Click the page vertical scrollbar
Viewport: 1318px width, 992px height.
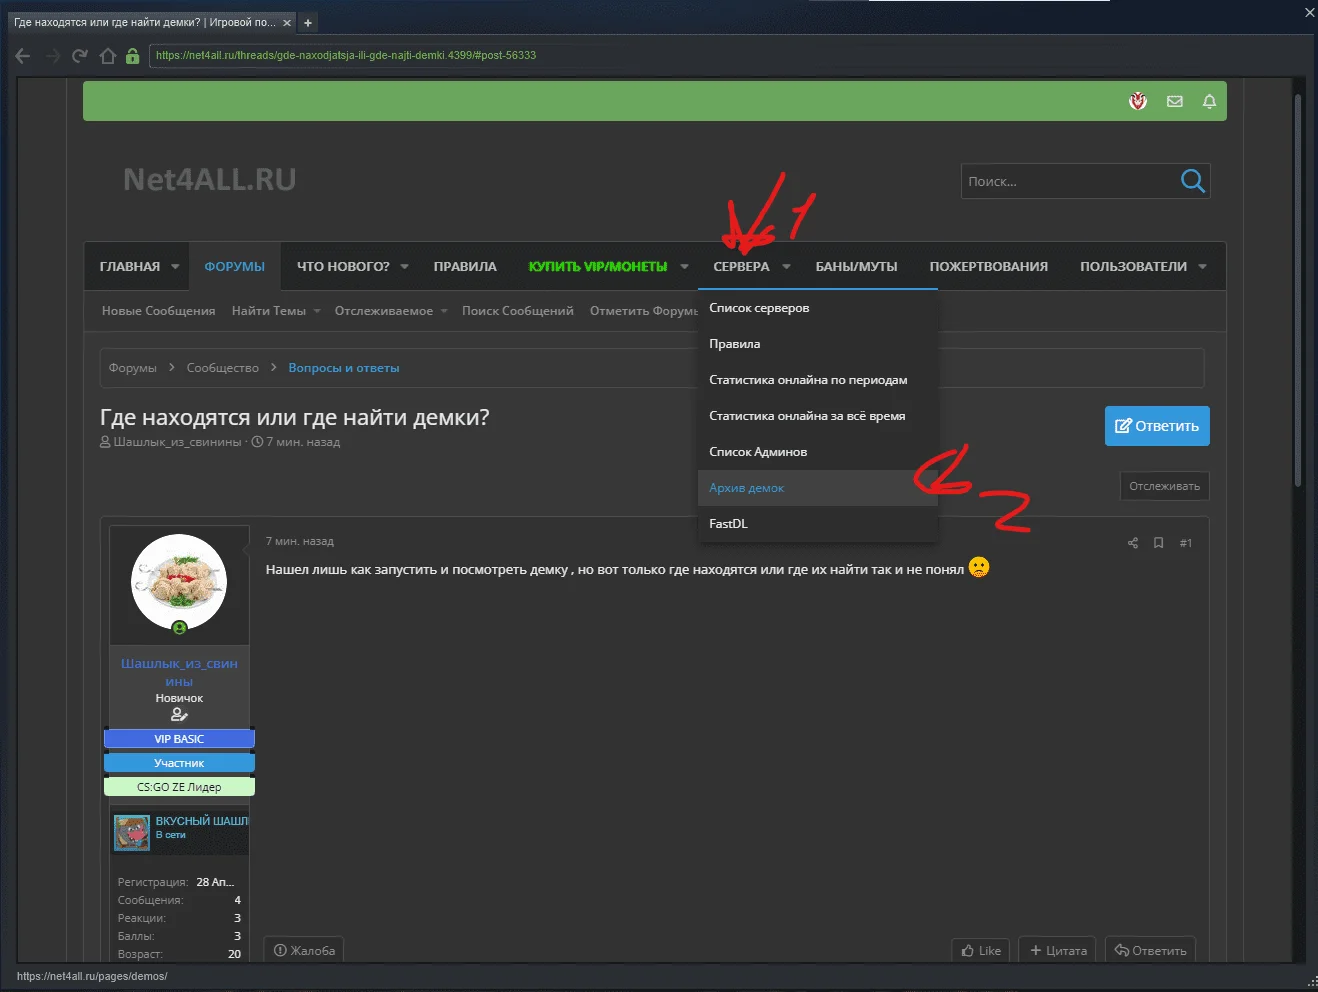[x=1298, y=290]
